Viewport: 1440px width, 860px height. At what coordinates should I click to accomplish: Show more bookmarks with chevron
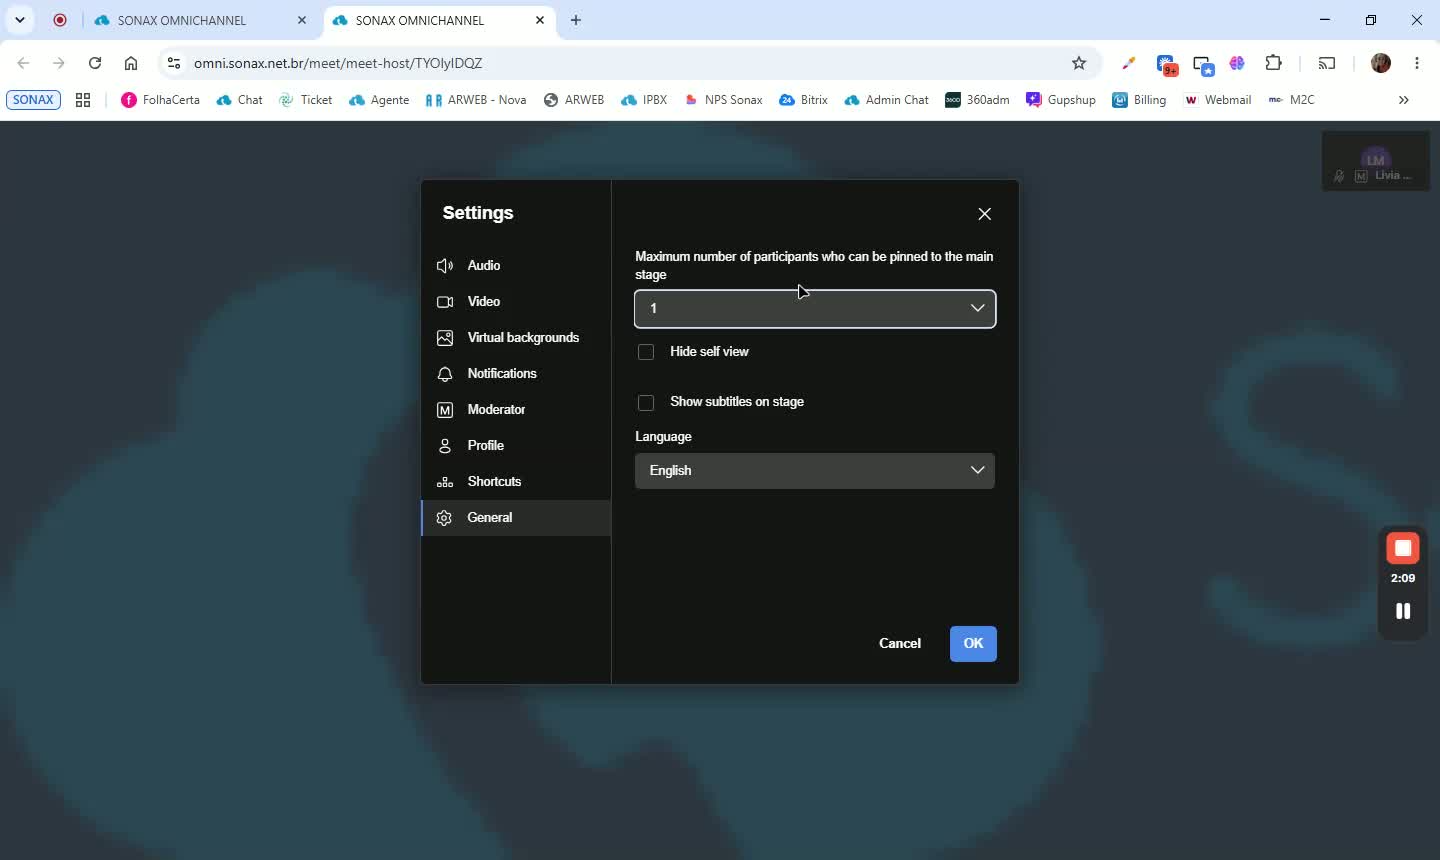point(1403,100)
